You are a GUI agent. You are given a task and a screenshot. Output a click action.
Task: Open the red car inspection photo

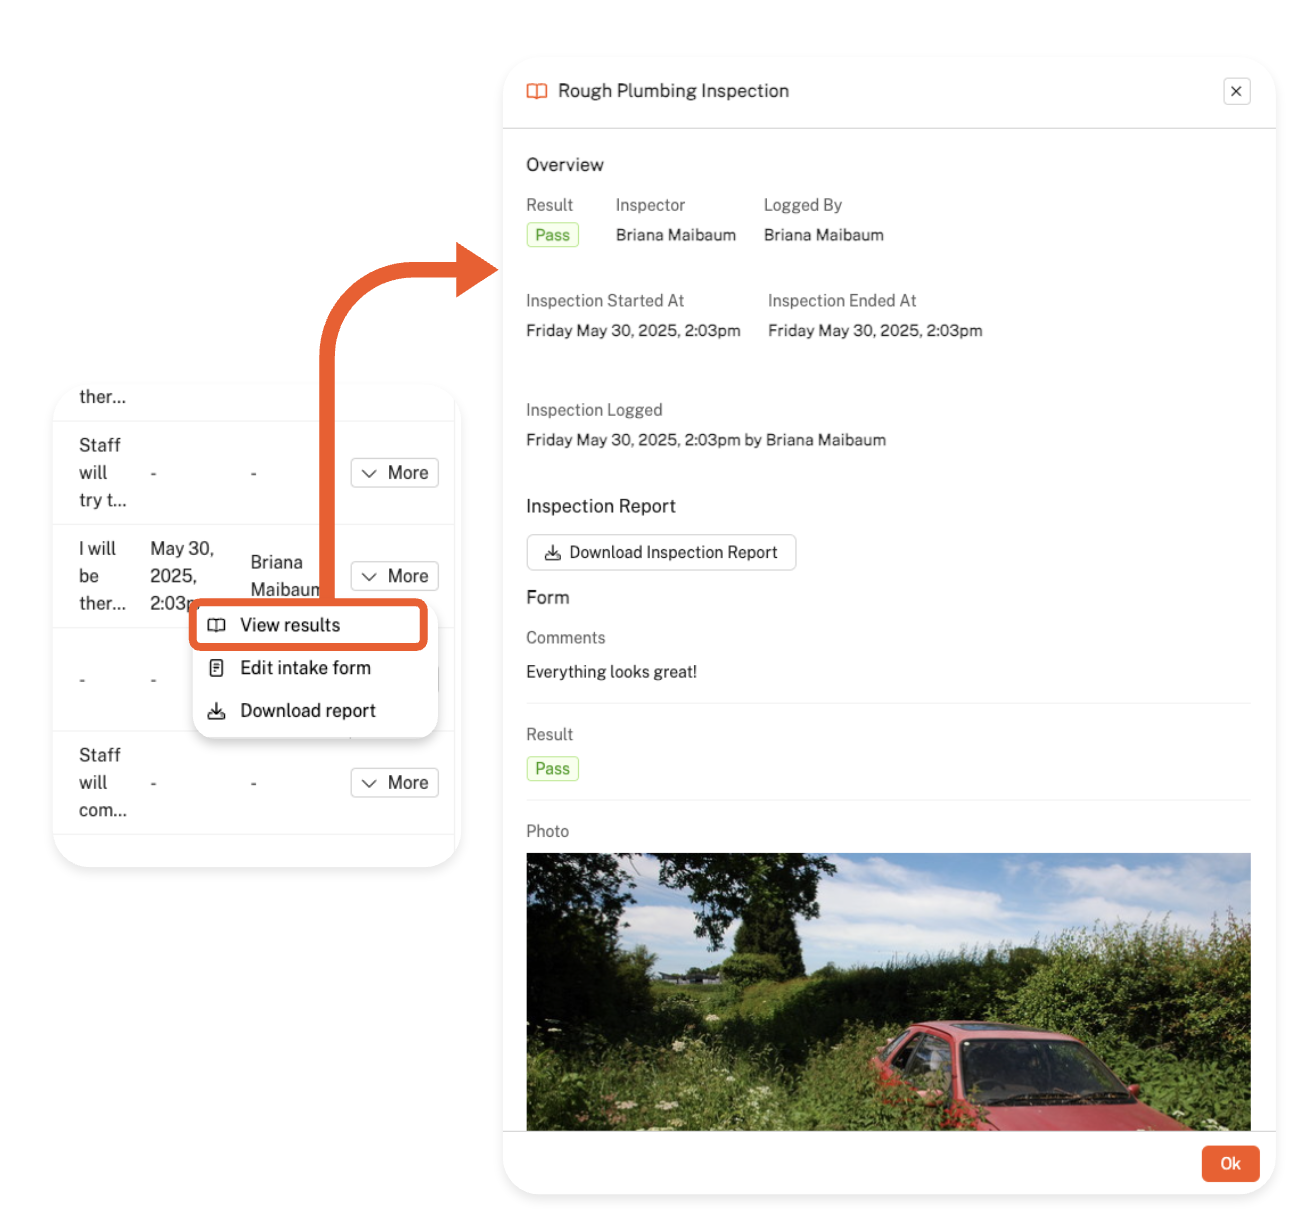click(x=887, y=991)
